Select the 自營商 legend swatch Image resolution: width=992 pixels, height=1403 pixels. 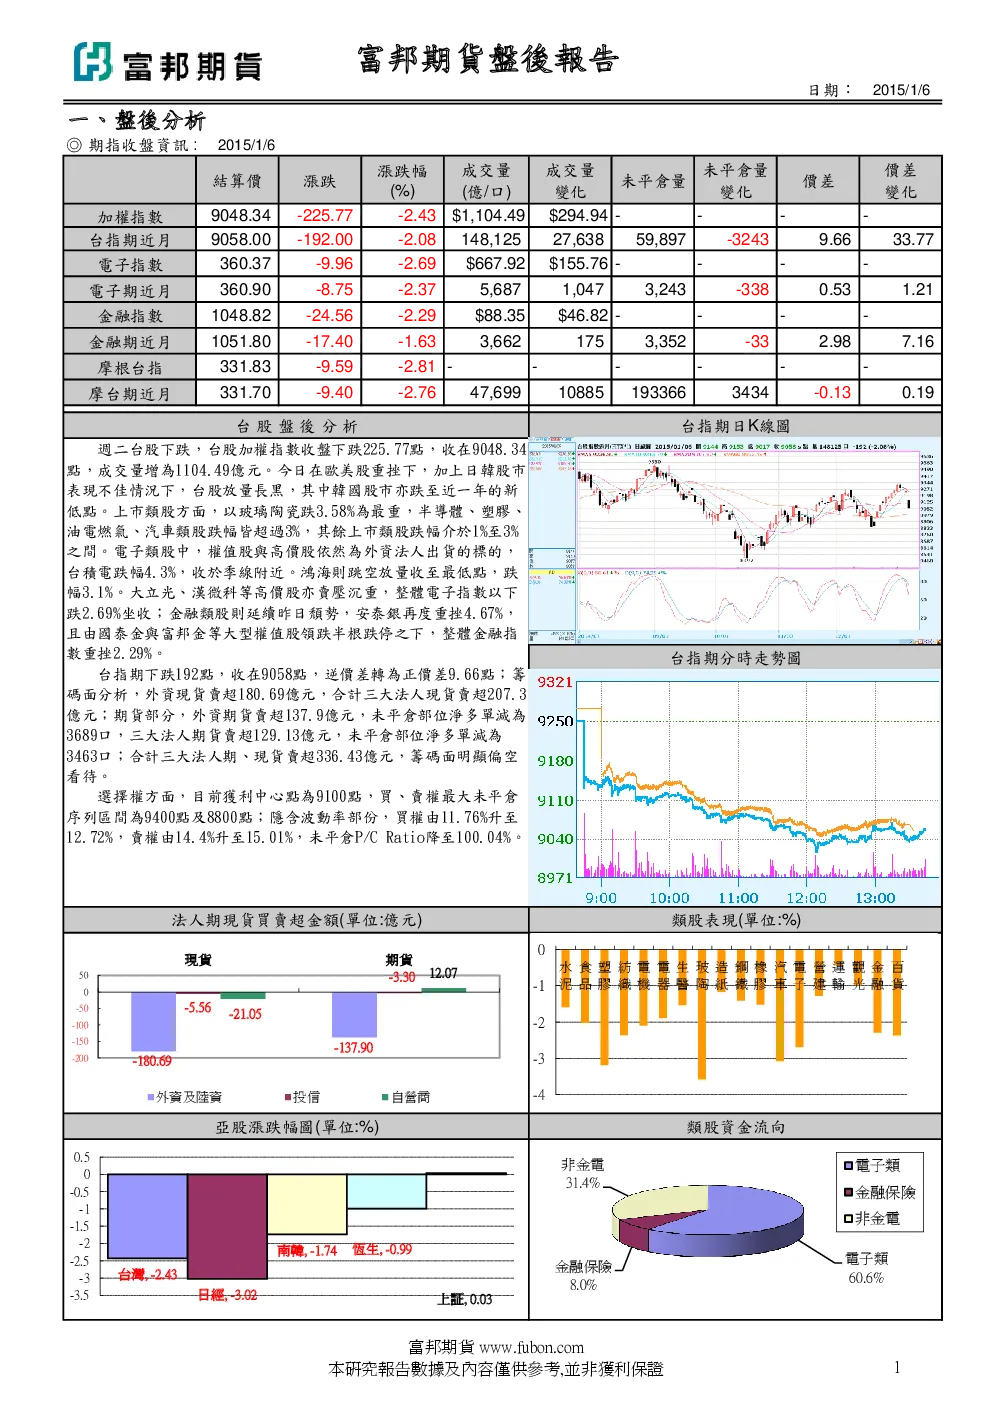tap(386, 1097)
